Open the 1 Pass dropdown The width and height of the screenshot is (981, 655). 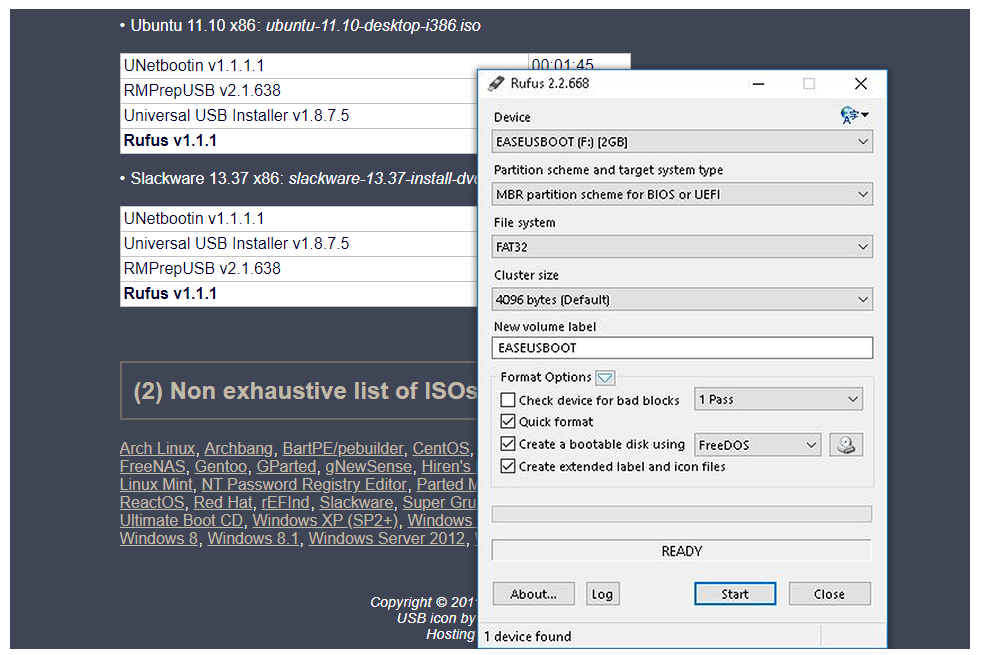tap(778, 400)
